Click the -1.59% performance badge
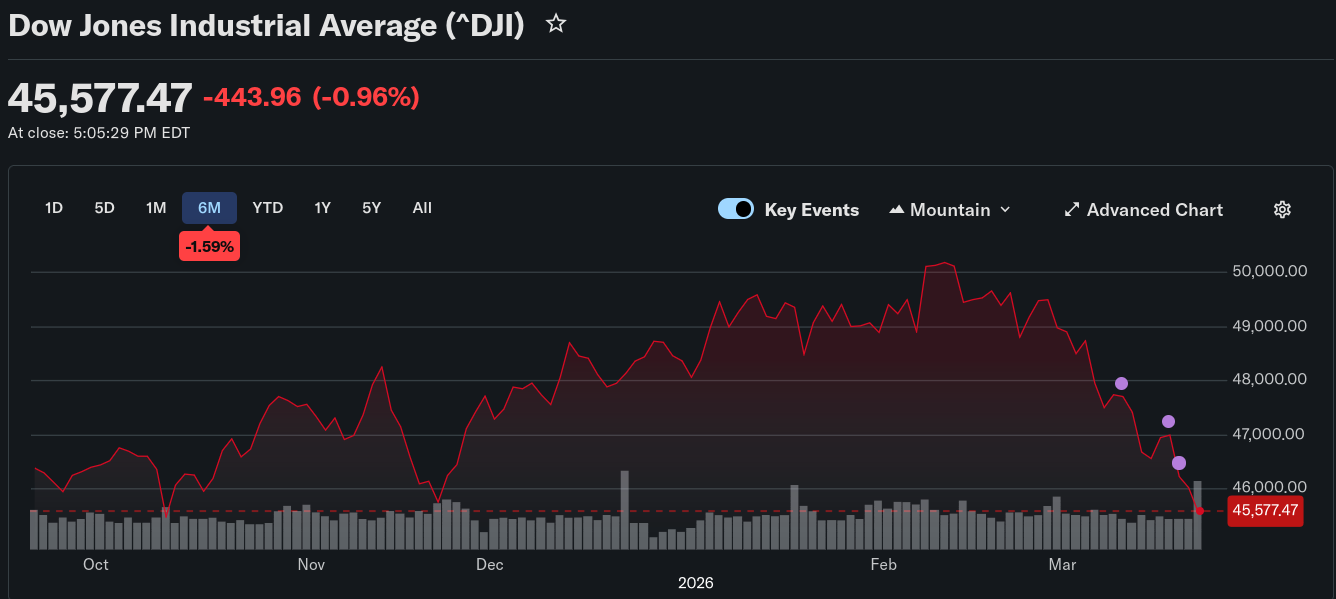Image resolution: width=1336 pixels, height=599 pixels. click(x=209, y=246)
